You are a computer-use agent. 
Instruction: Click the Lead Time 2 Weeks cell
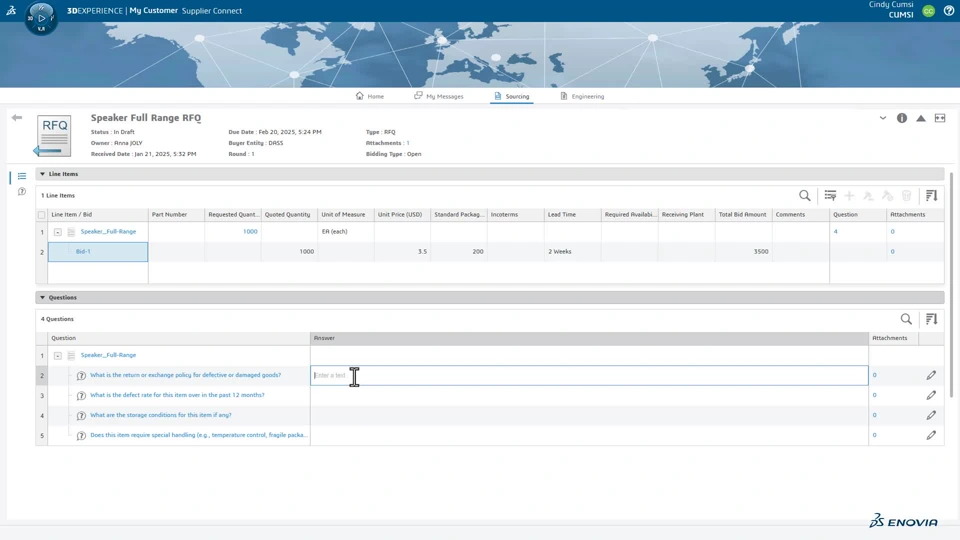click(572, 252)
